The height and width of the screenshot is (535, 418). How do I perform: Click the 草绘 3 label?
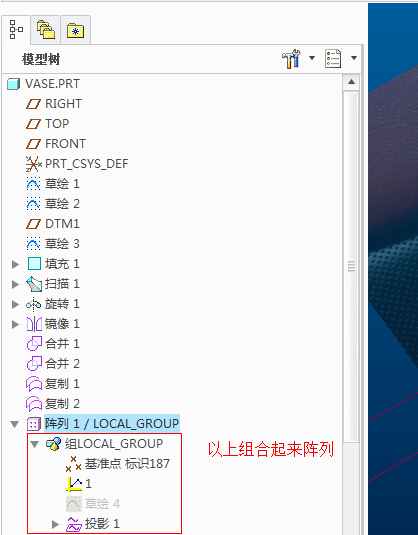click(x=62, y=244)
